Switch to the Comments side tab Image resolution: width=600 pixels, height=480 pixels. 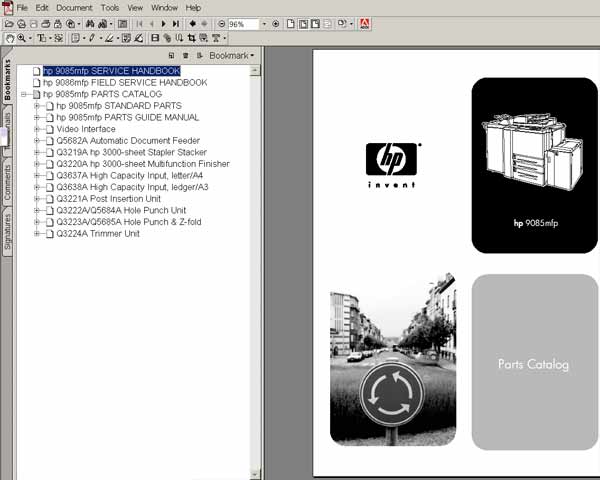click(x=7, y=182)
